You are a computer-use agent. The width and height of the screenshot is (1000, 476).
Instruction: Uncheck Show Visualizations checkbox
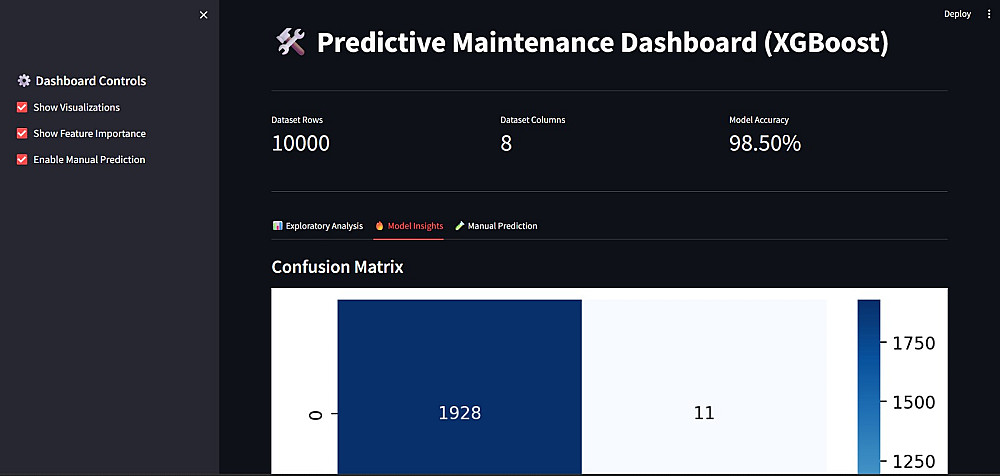point(22,107)
